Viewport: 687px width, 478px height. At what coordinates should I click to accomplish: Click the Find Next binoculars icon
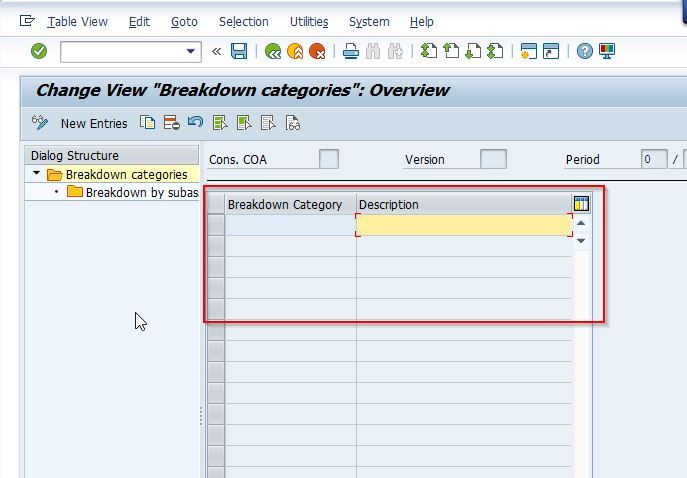pyautogui.click(x=395, y=51)
